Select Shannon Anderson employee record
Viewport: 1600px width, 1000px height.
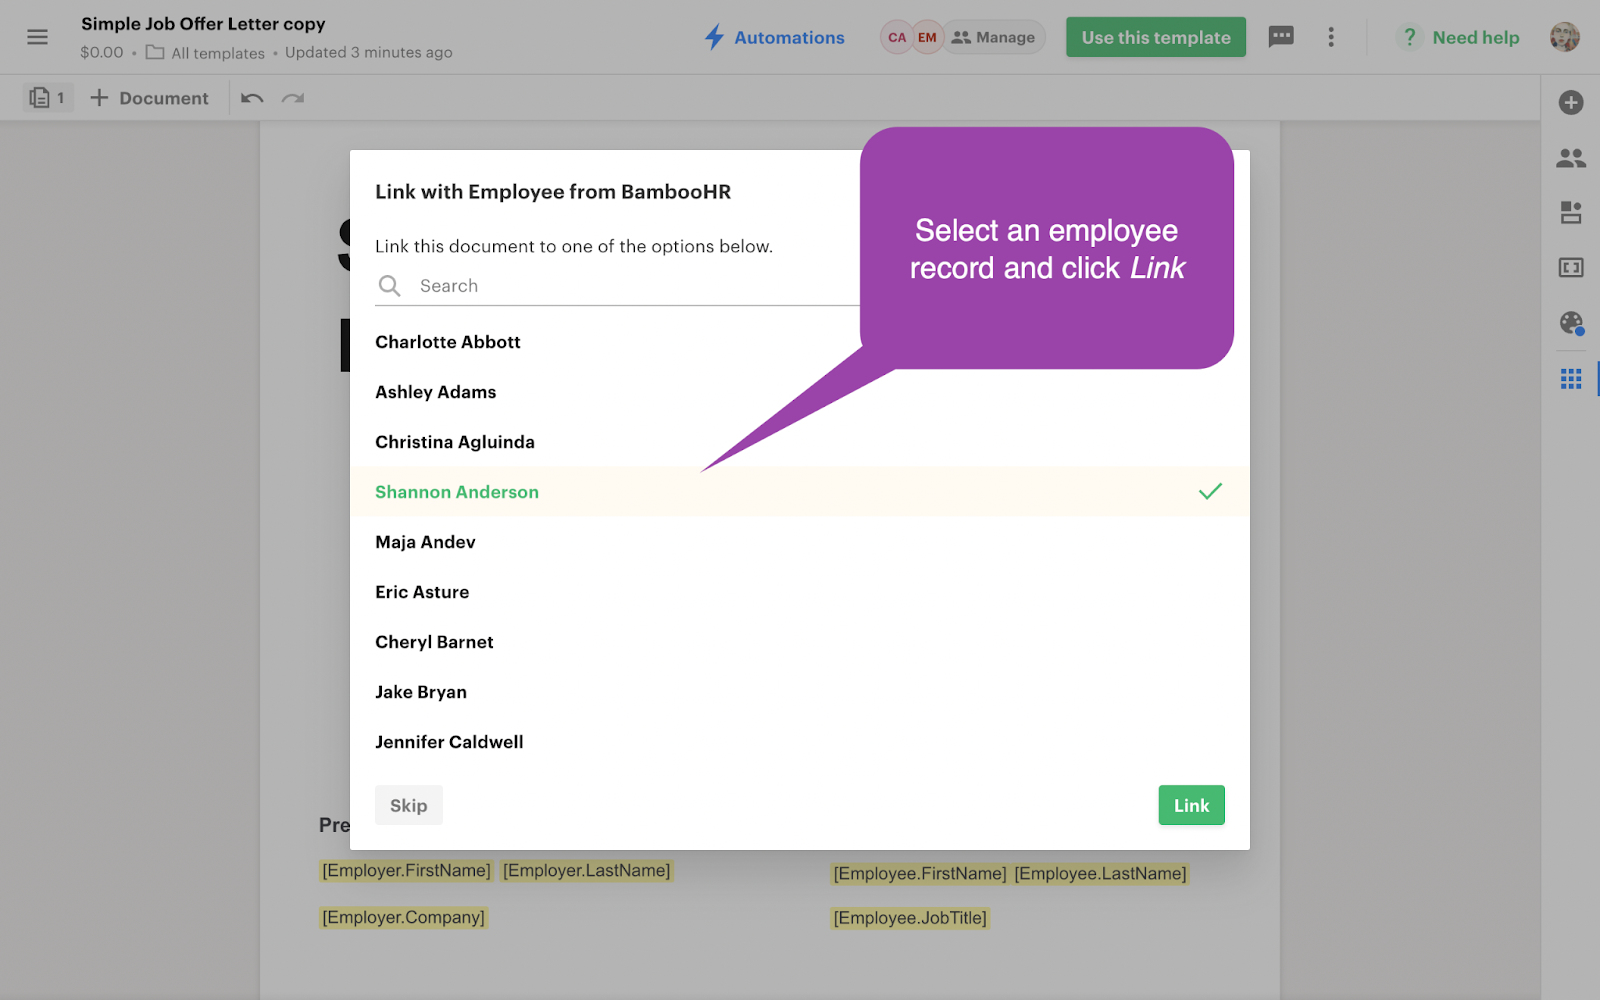(800, 492)
